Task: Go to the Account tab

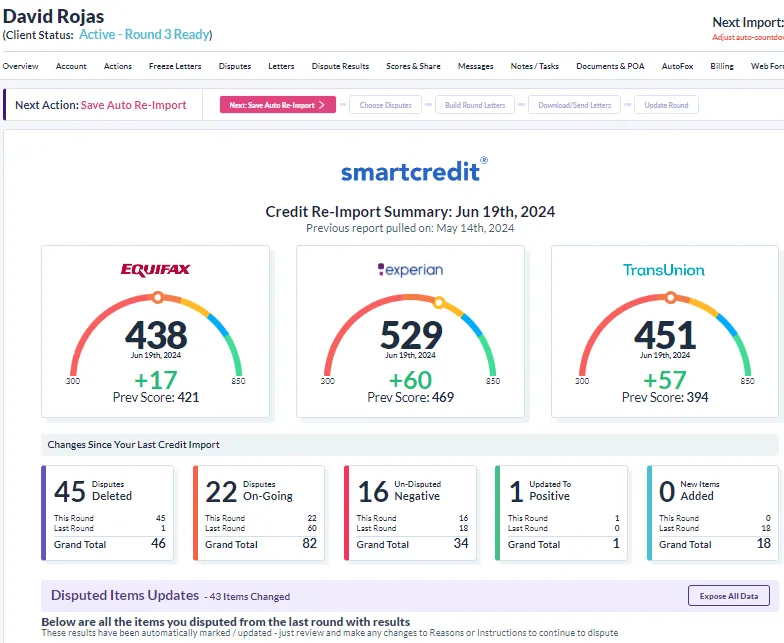Action: coord(71,66)
